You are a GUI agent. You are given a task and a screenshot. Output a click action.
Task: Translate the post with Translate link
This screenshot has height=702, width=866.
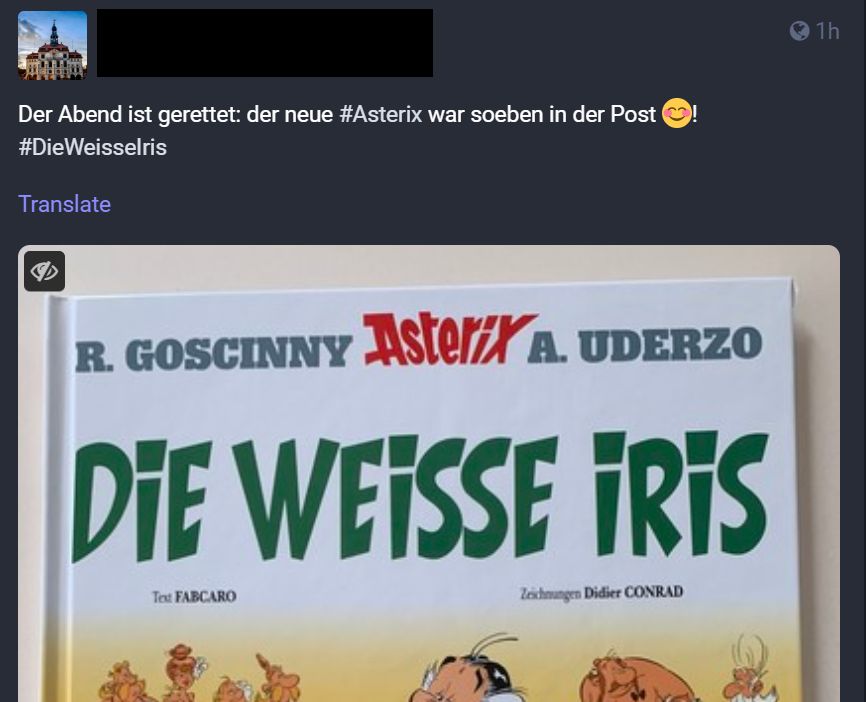[65, 204]
